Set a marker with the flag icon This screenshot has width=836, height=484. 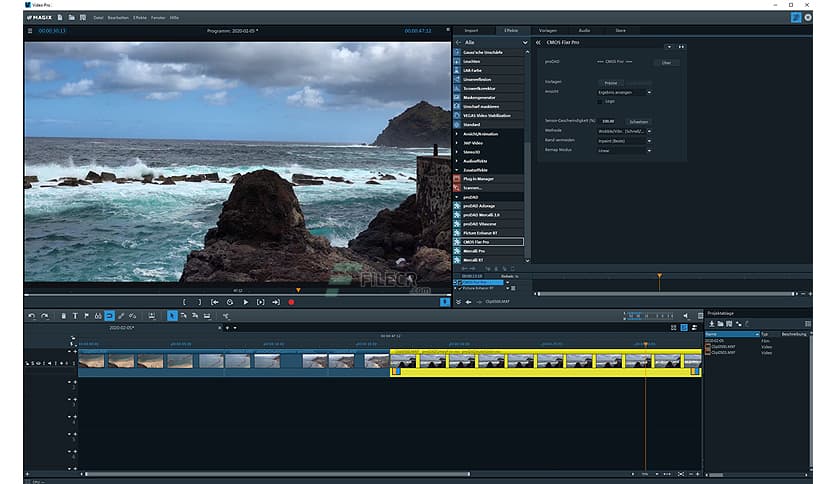tap(86, 316)
